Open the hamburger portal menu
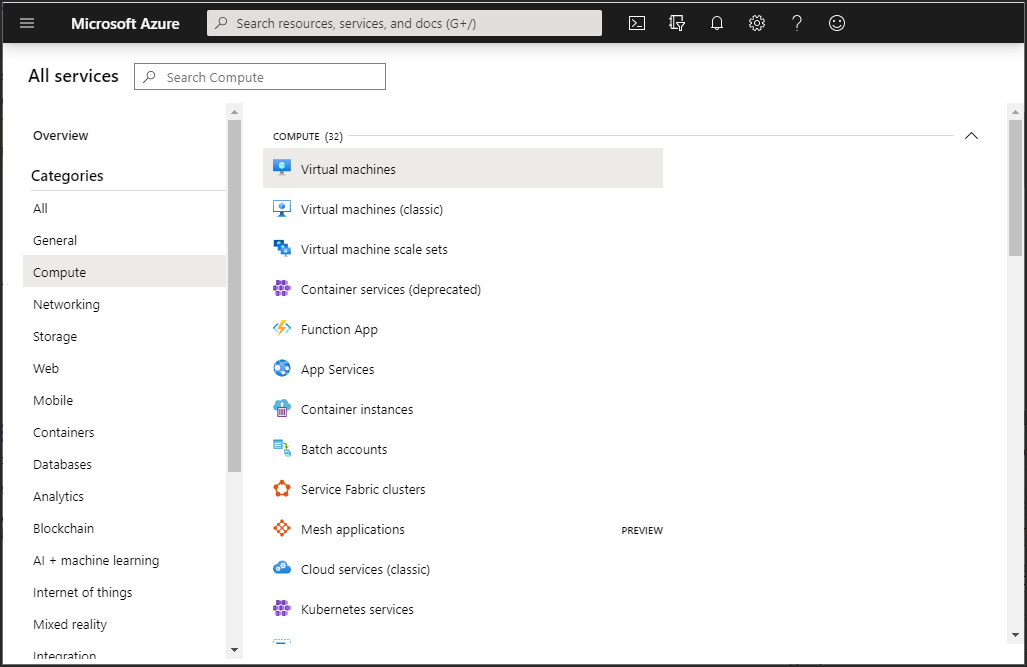 click(x=27, y=24)
